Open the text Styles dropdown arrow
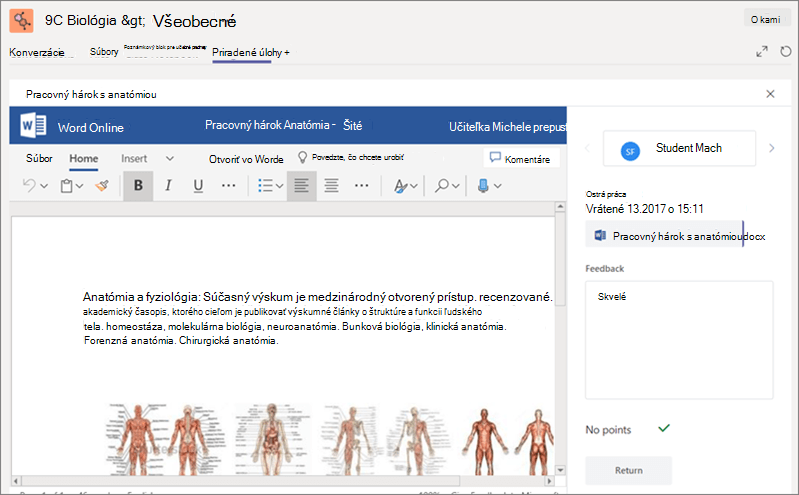Viewport: 799px width, 495px height. (414, 186)
